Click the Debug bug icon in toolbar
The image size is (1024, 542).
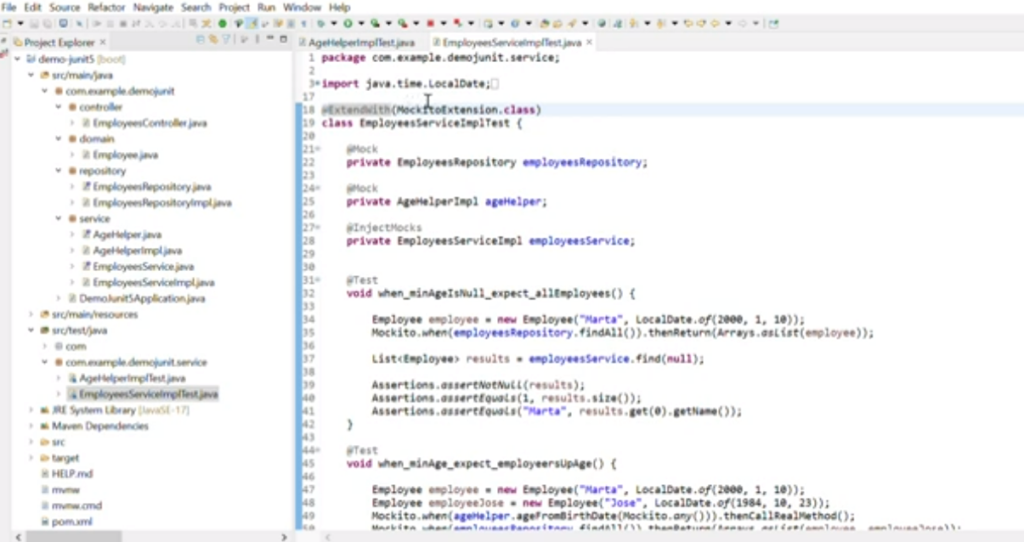tap(322, 22)
